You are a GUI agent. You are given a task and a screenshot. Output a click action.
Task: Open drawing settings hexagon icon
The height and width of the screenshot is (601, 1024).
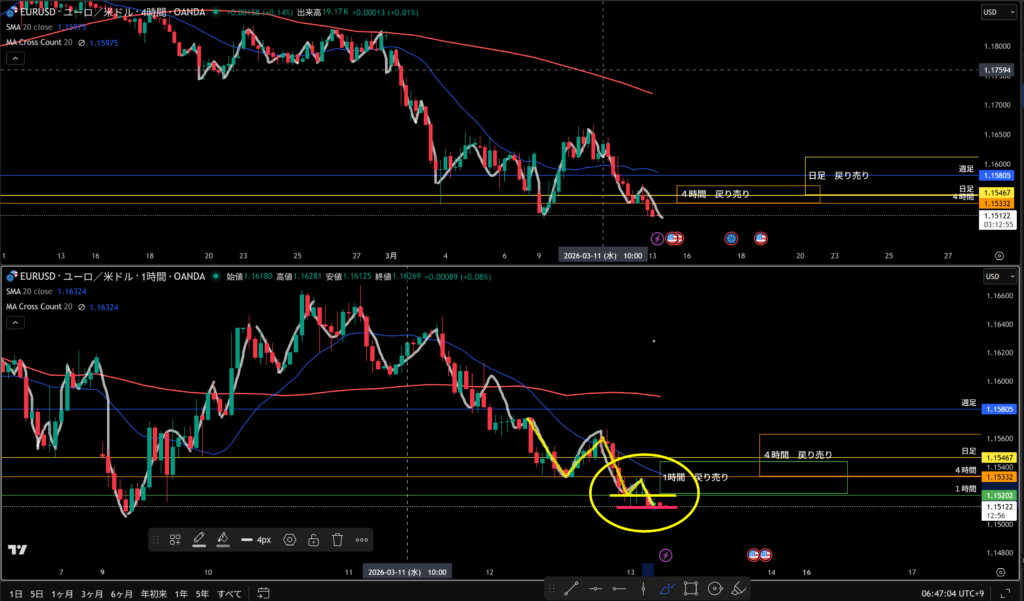tap(290, 539)
